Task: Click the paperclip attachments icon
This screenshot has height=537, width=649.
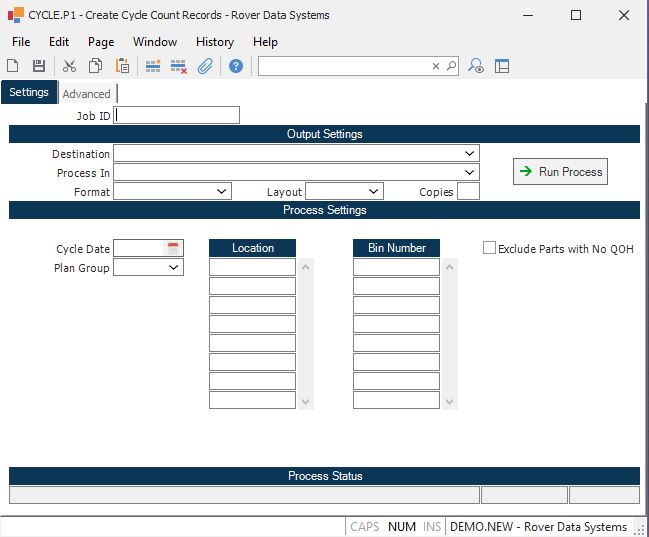Action: [x=204, y=66]
